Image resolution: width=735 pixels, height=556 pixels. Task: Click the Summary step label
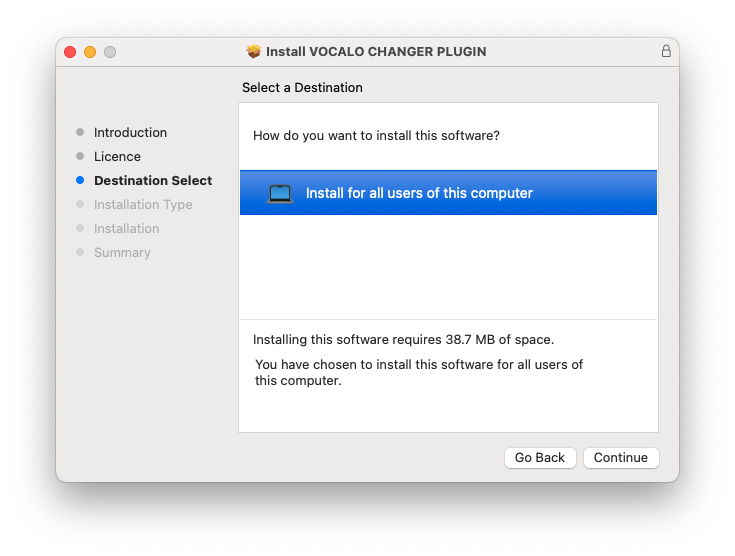click(x=122, y=252)
